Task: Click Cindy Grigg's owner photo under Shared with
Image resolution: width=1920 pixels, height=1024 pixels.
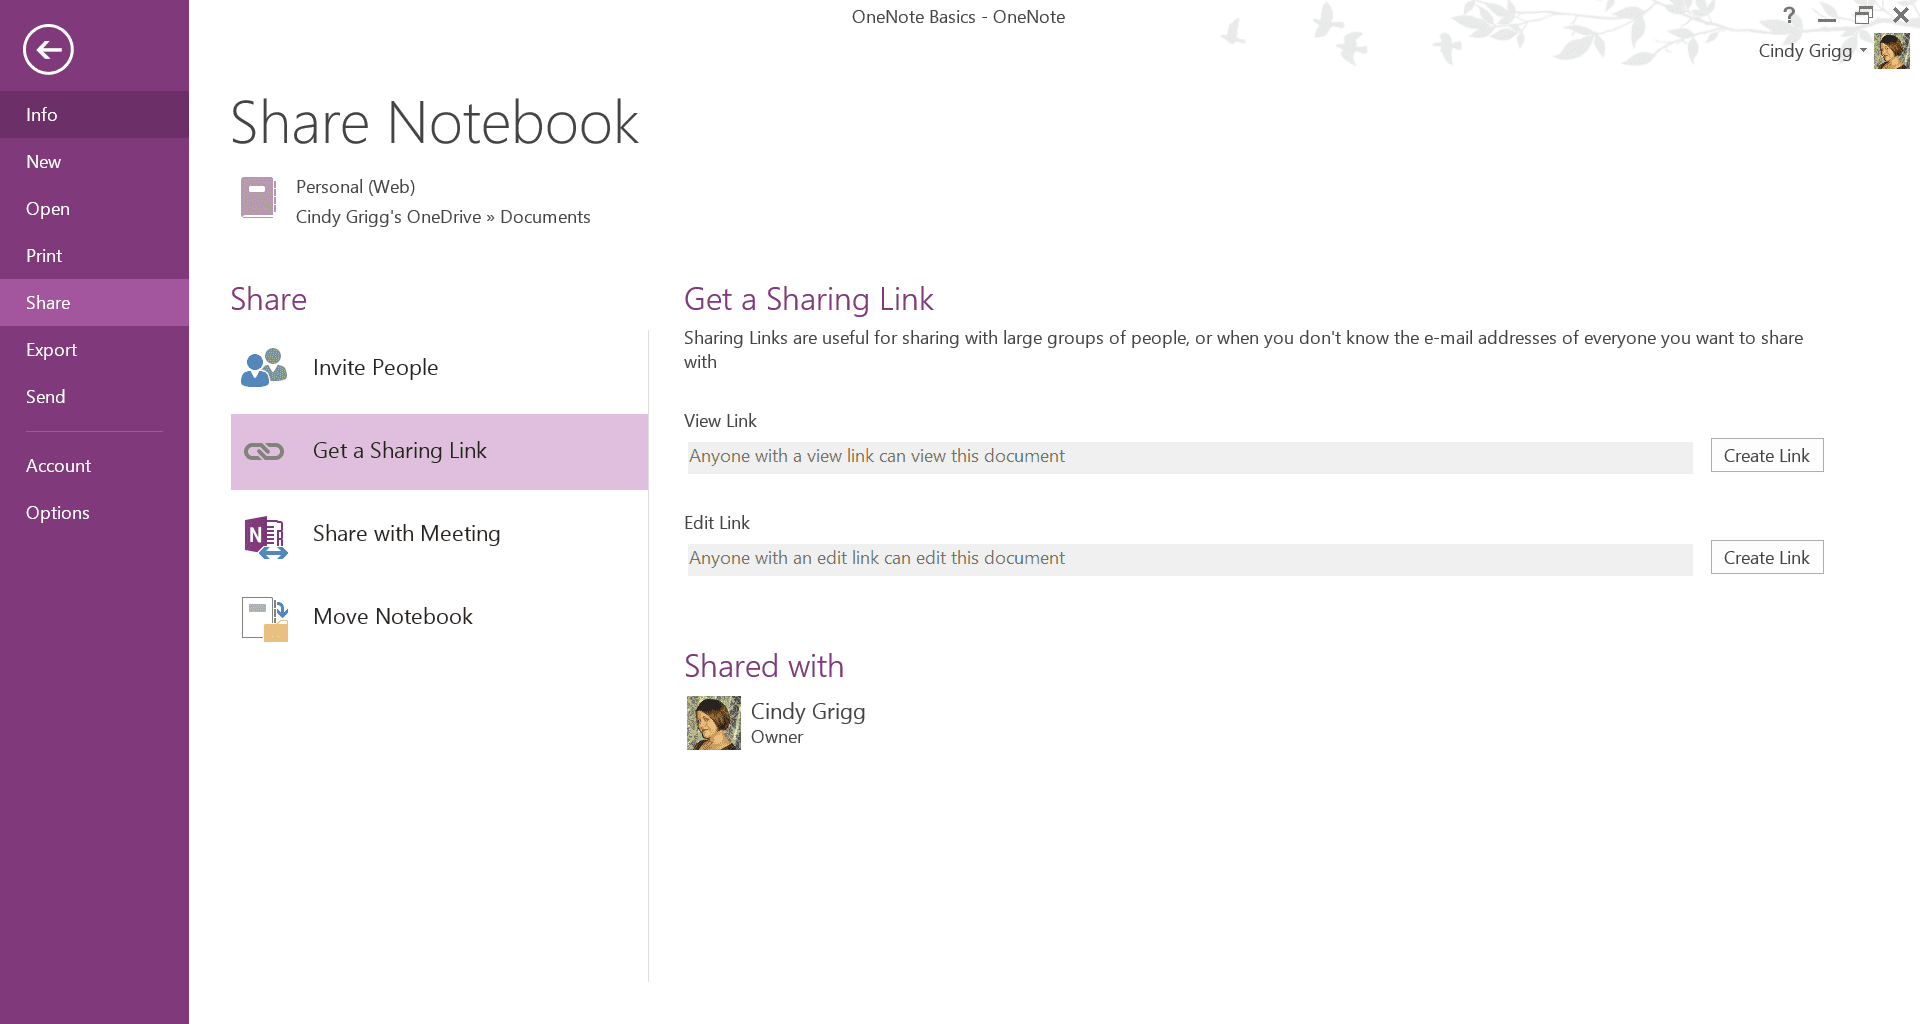Action: click(714, 723)
